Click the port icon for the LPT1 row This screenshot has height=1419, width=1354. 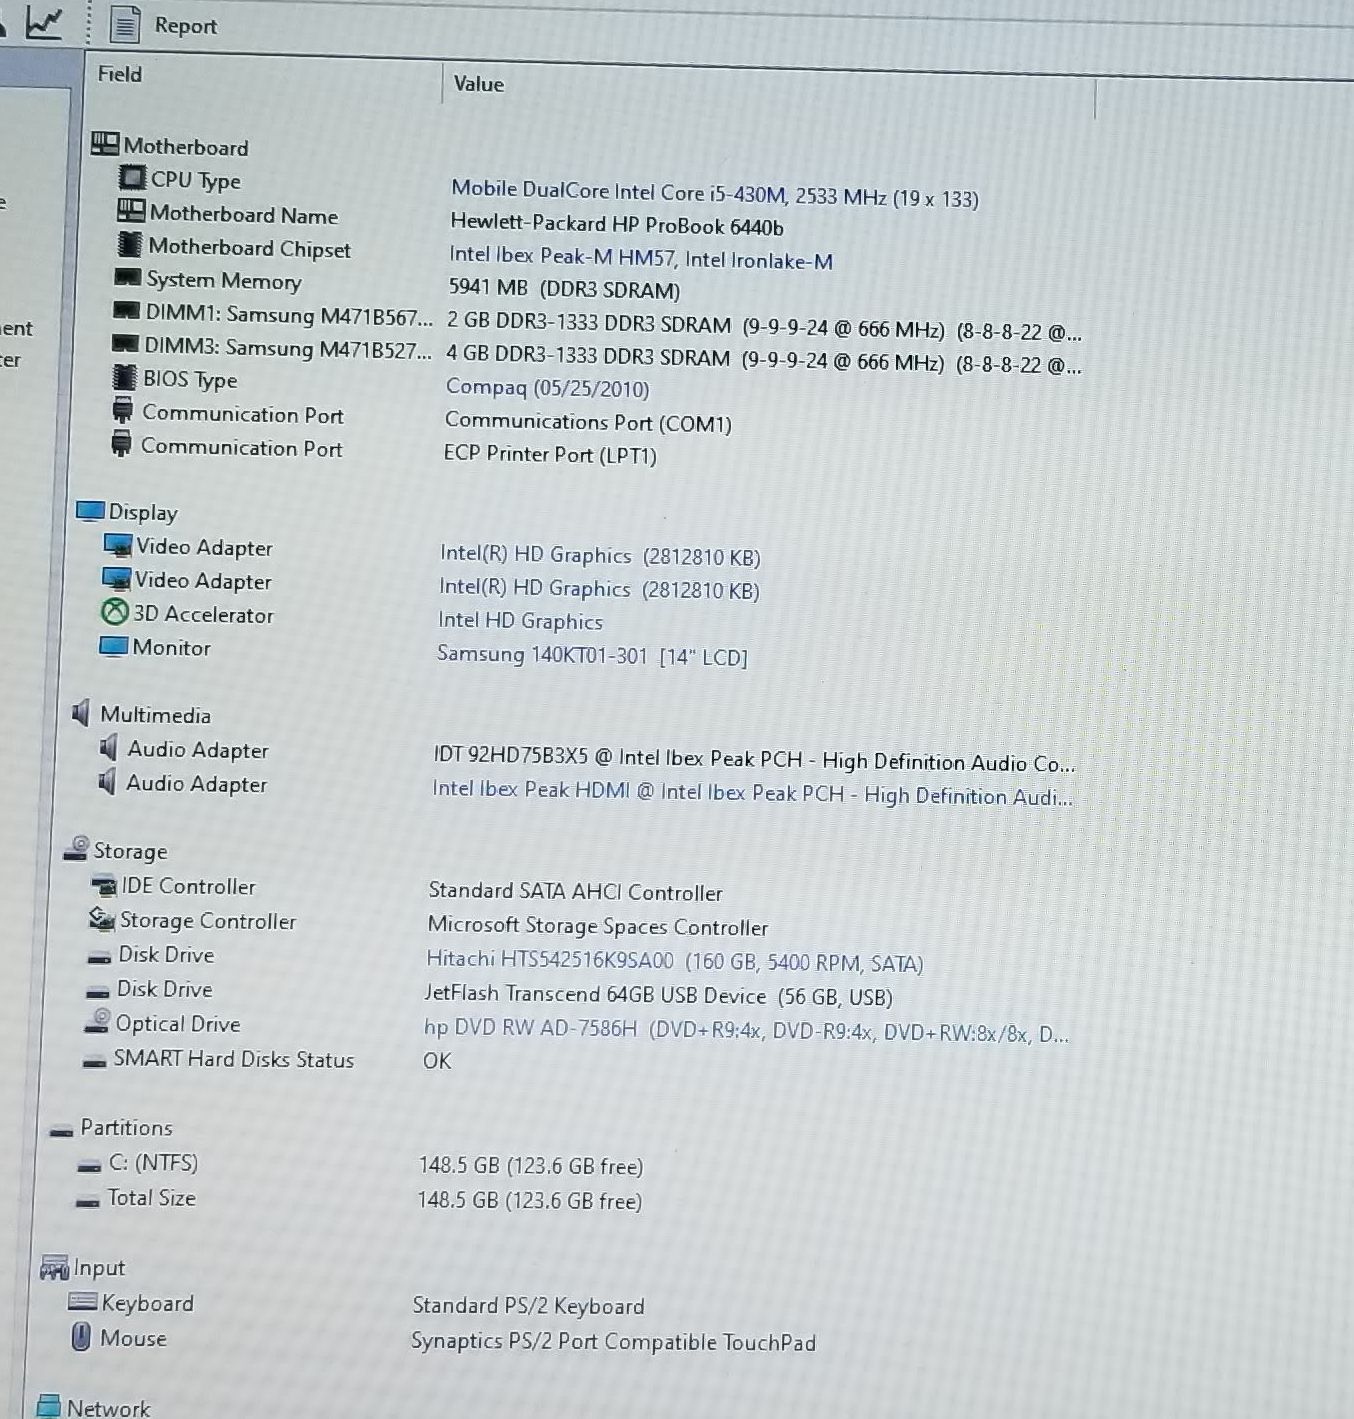point(121,443)
